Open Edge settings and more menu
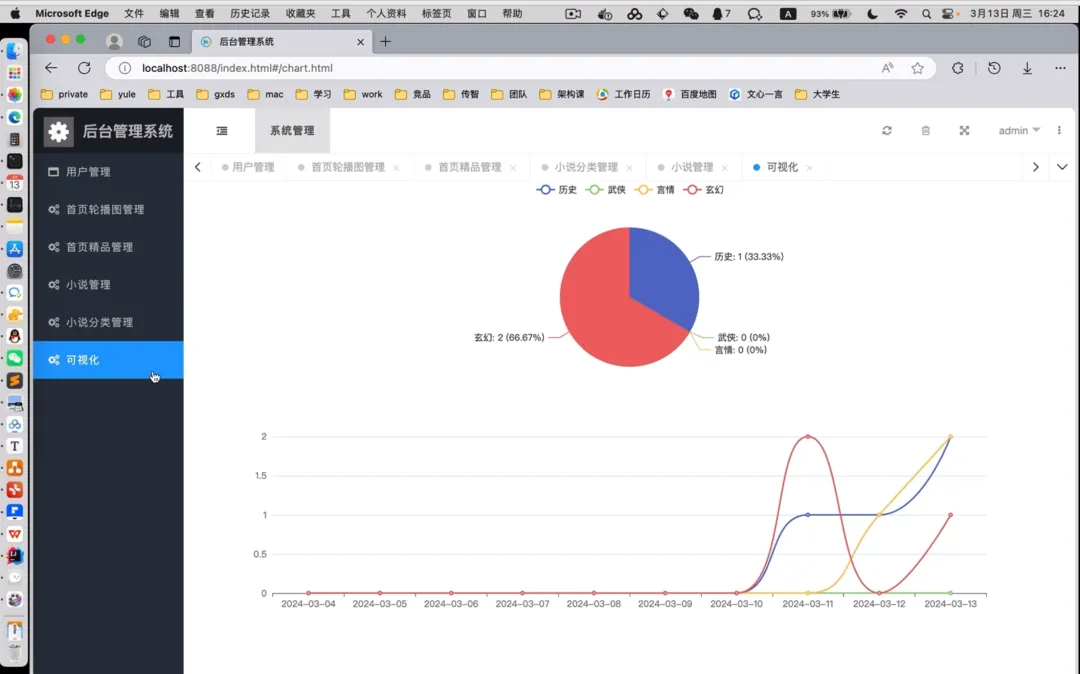The image size is (1080, 674). [1060, 67]
